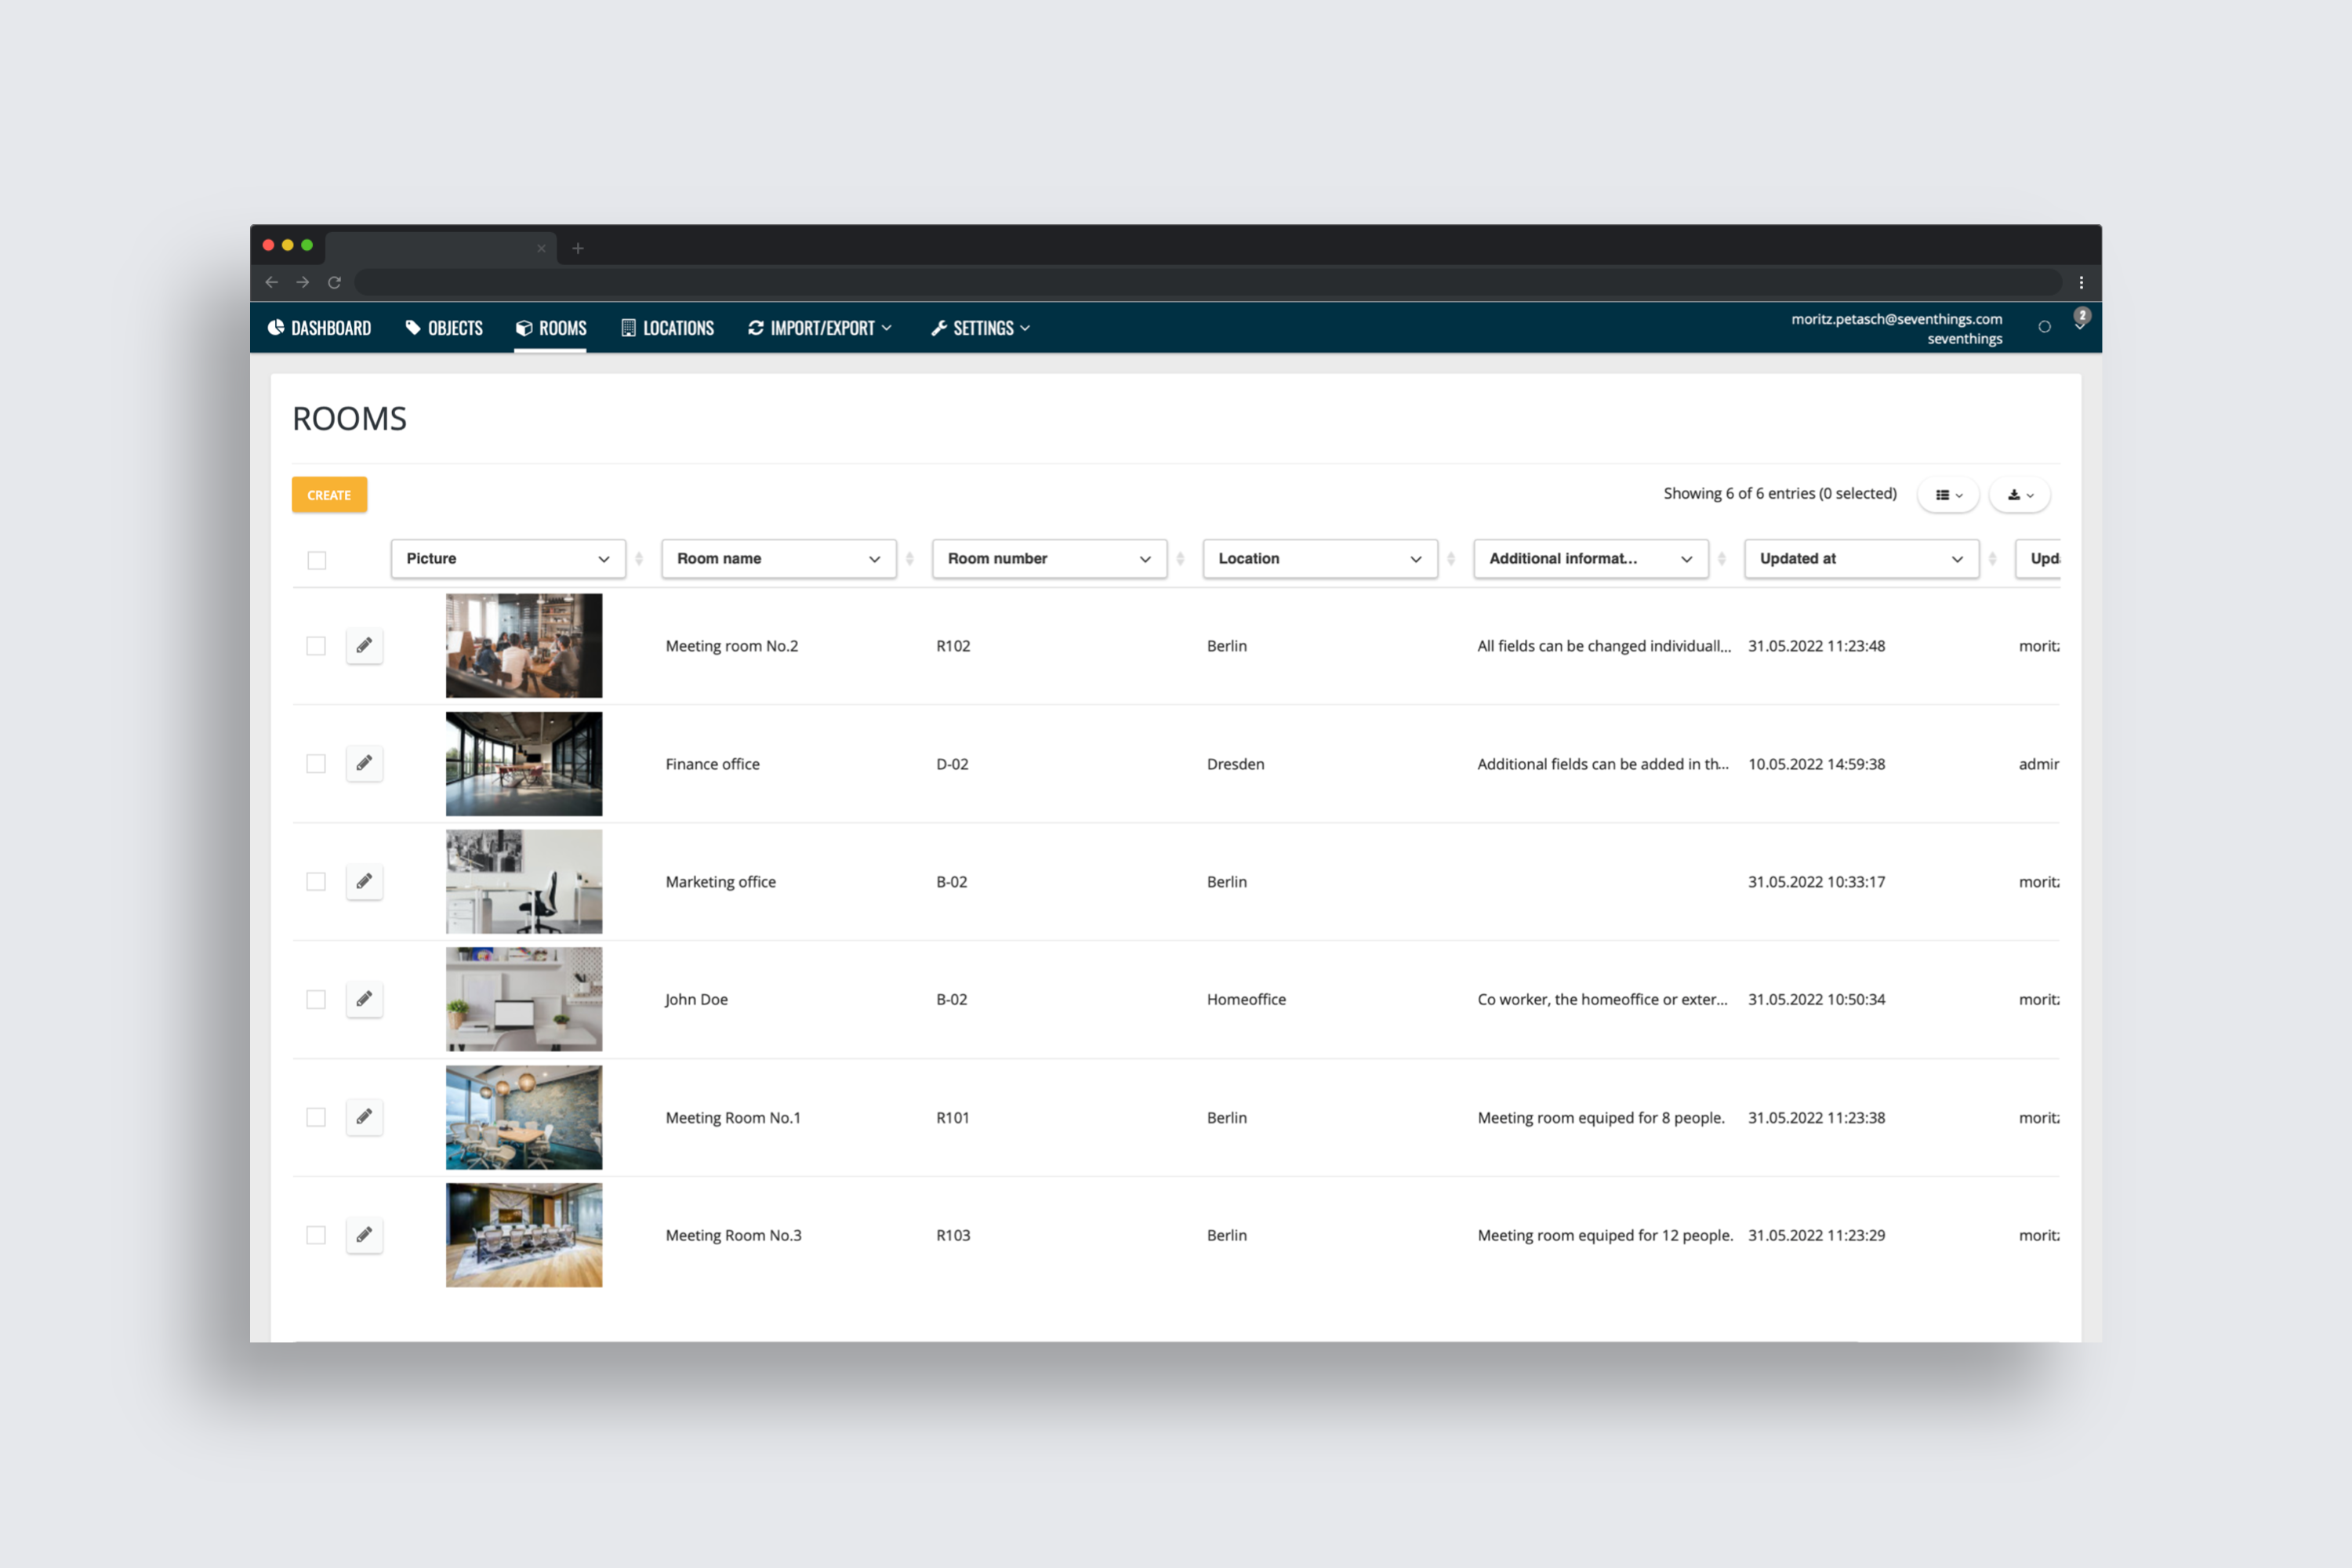Image resolution: width=2352 pixels, height=1568 pixels.
Task: Expand the Settings menu
Action: click(980, 328)
